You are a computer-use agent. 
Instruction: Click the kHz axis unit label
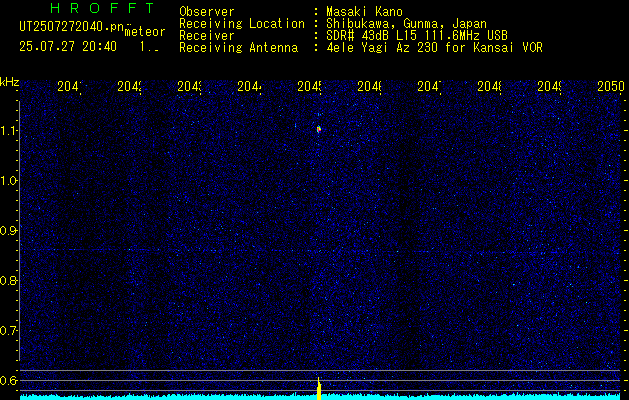pos(9,83)
